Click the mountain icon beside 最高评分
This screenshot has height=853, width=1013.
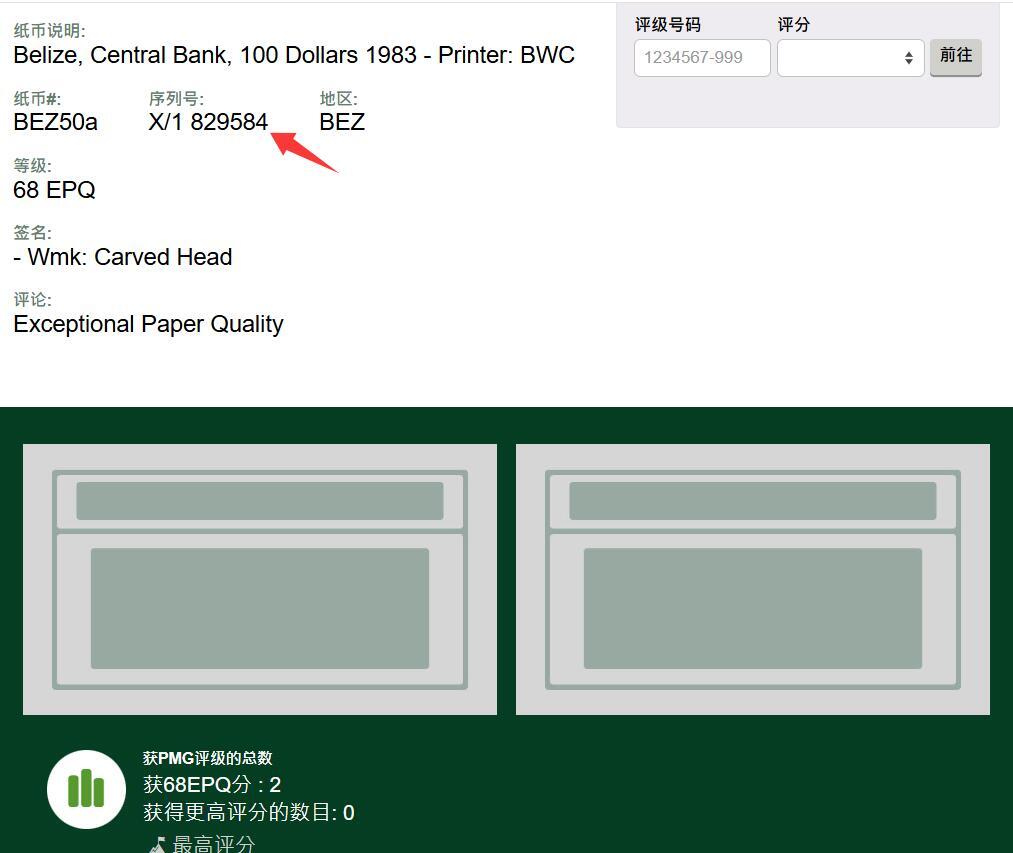pyautogui.click(x=157, y=845)
